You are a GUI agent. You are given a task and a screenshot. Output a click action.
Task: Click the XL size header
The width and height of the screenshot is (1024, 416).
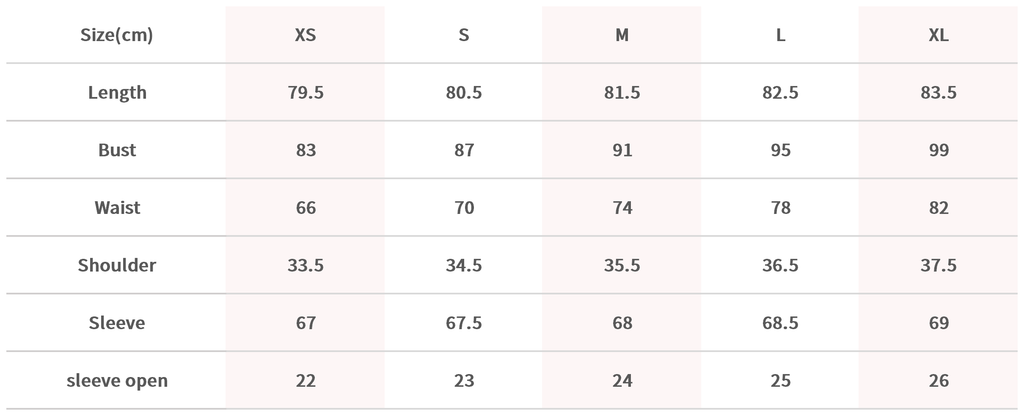tap(938, 35)
